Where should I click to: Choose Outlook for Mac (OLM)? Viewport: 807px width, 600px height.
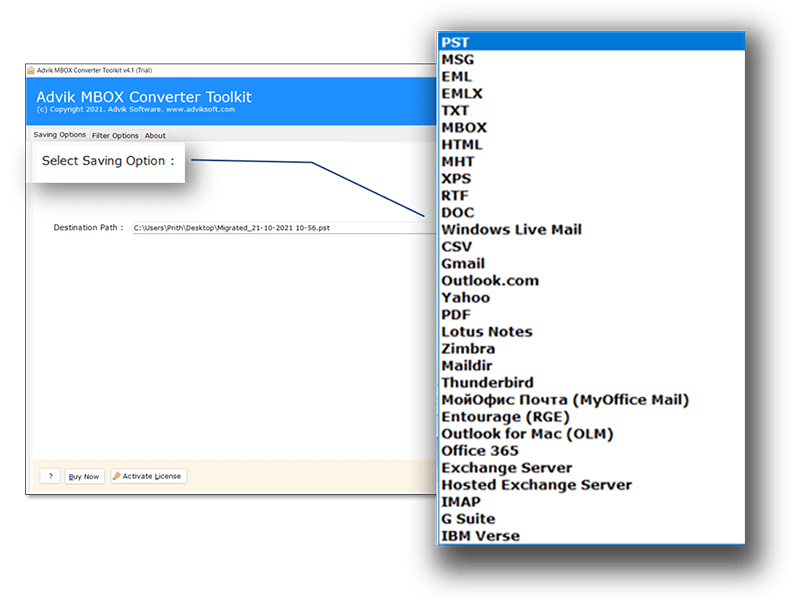click(592, 433)
